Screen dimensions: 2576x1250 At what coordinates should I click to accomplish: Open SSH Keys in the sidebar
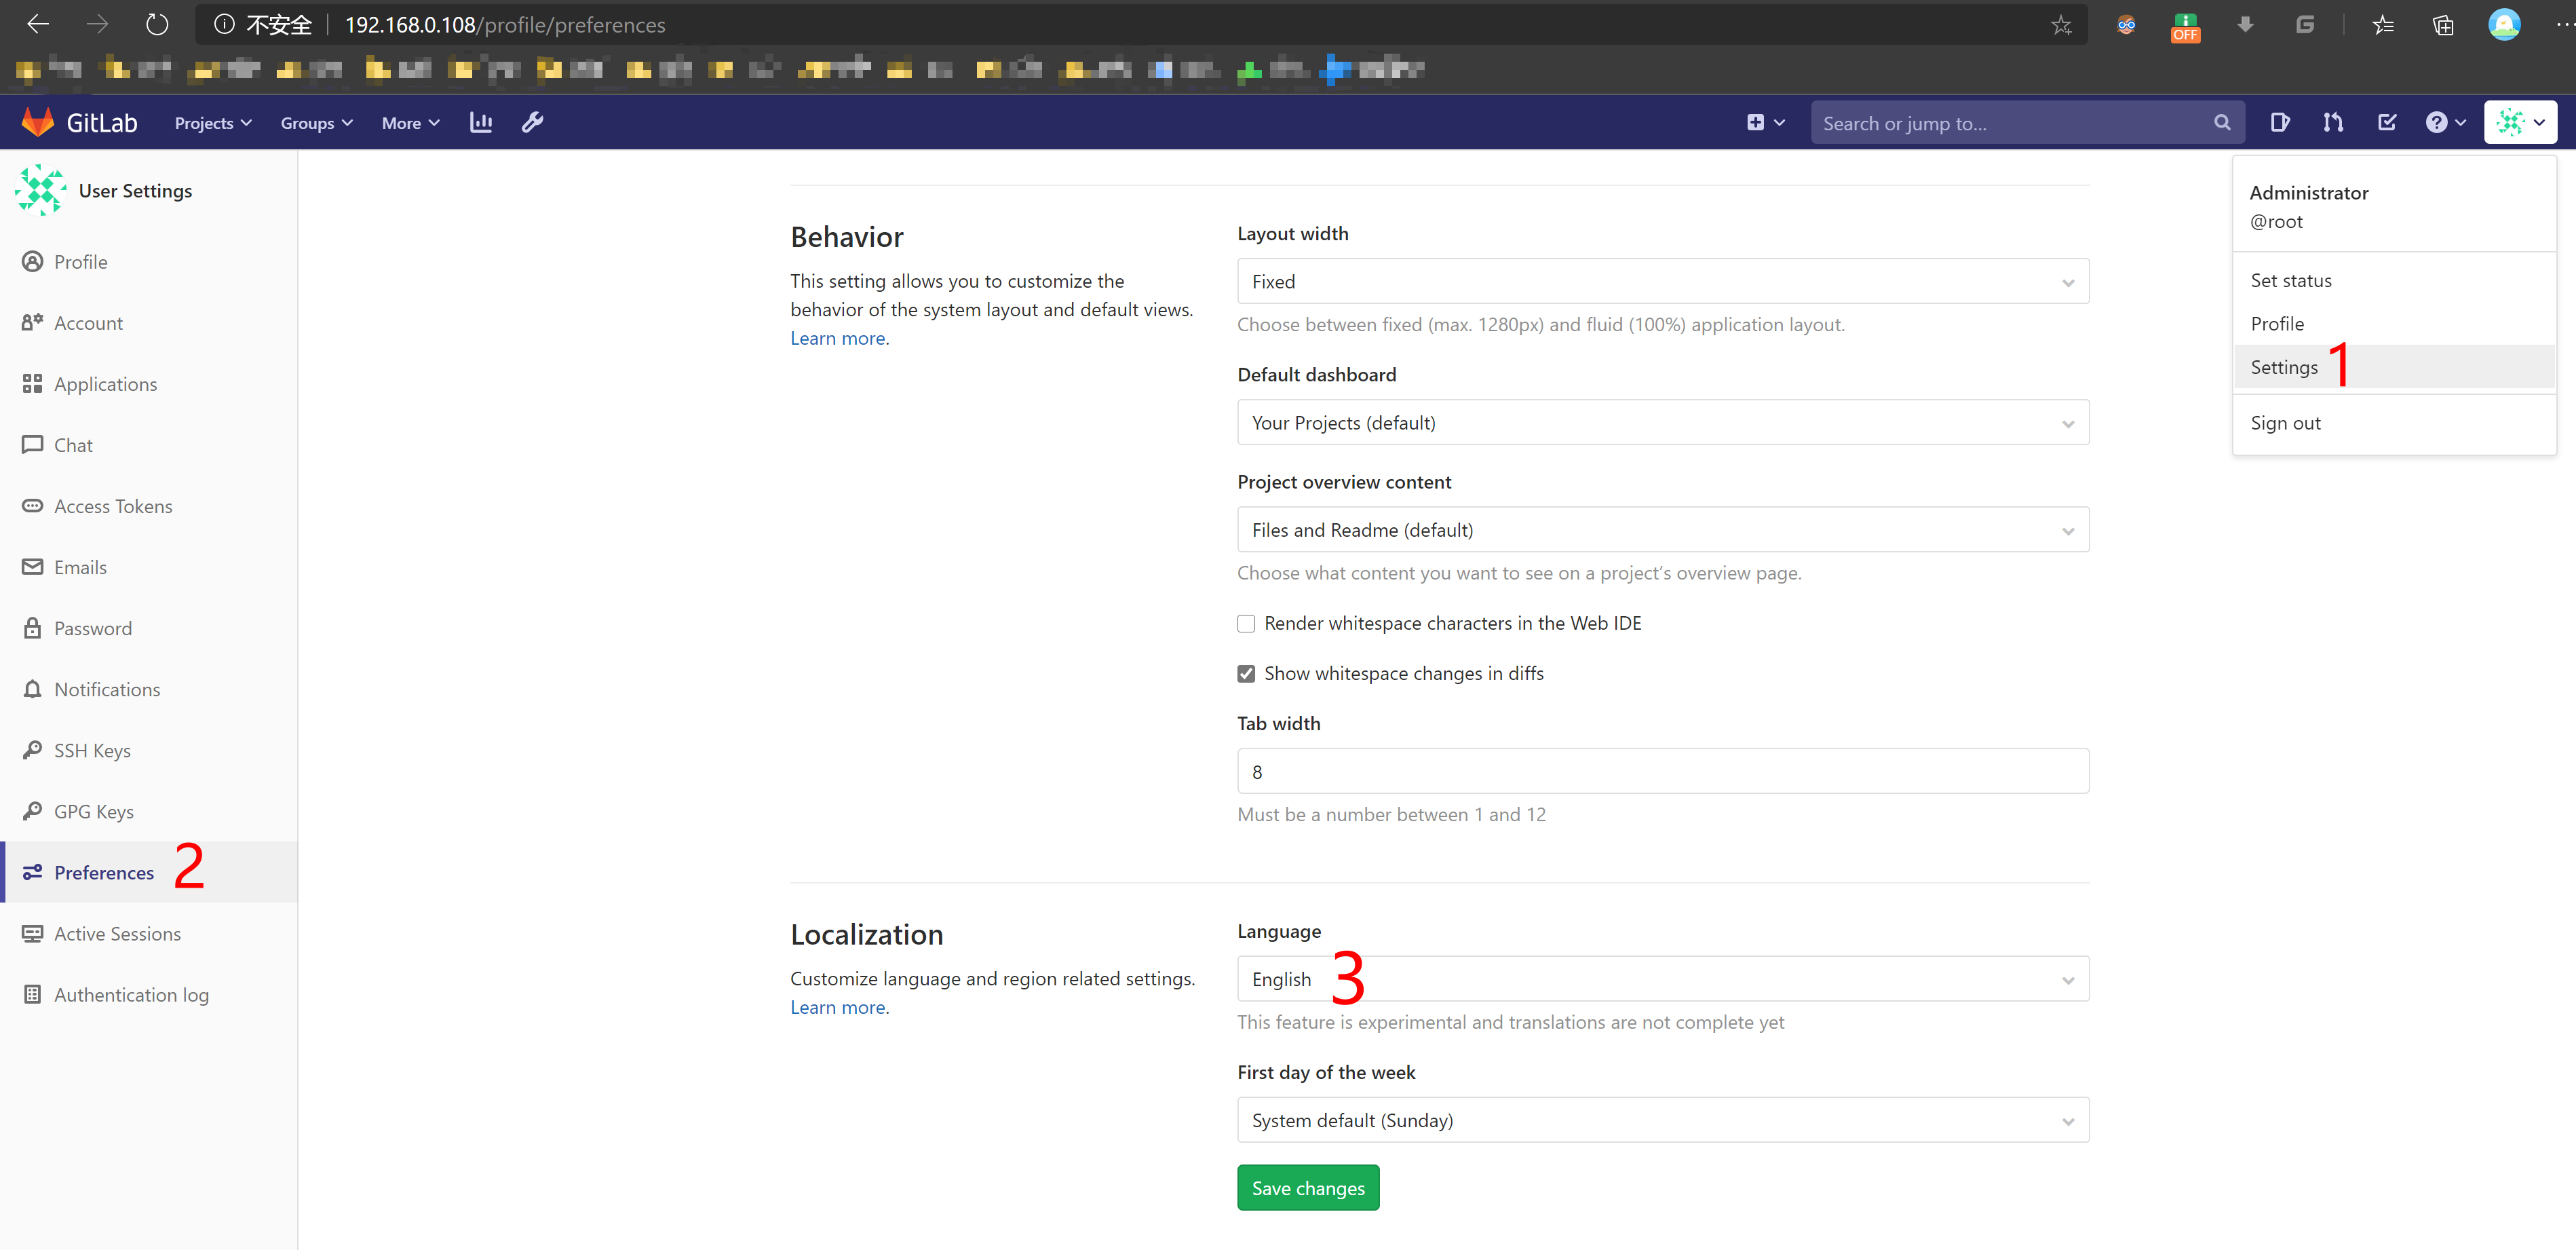point(92,750)
